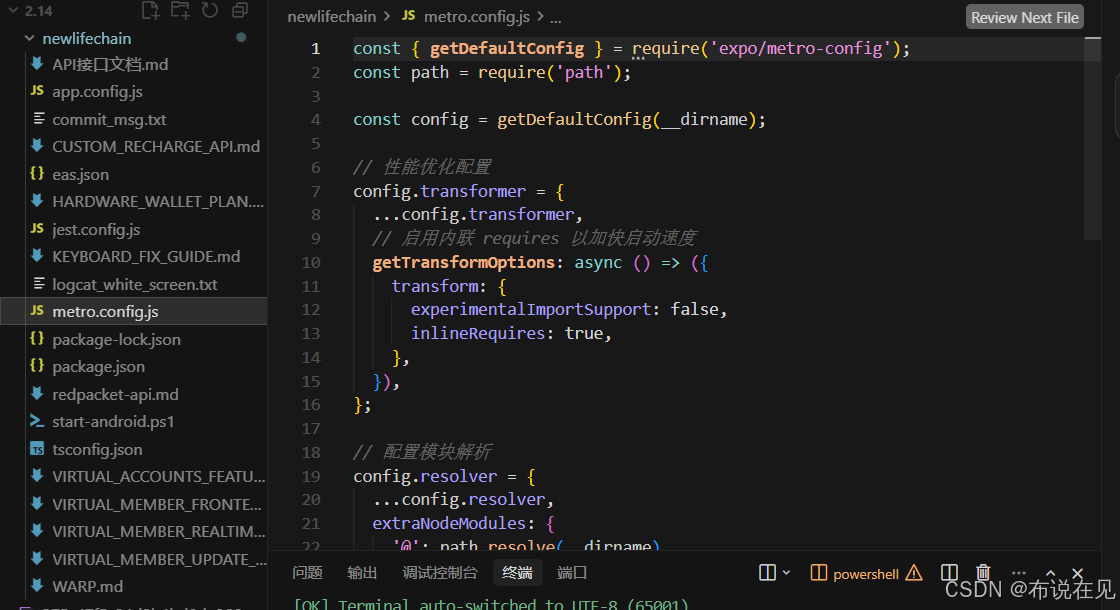Open start-android.ps1 script
Image resolution: width=1120 pixels, height=610 pixels.
(113, 421)
